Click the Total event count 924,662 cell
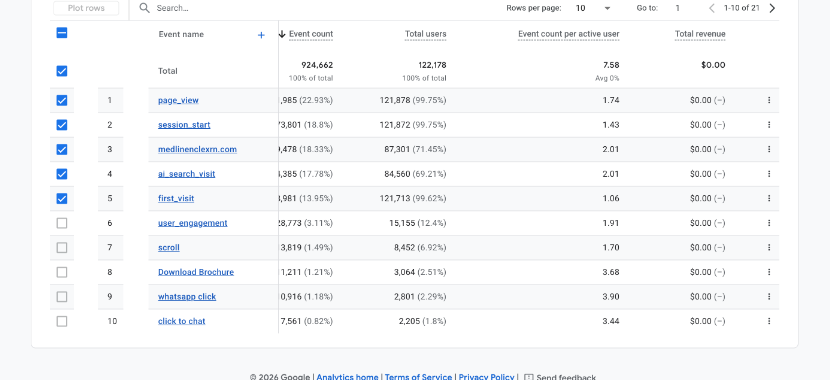 coord(317,65)
